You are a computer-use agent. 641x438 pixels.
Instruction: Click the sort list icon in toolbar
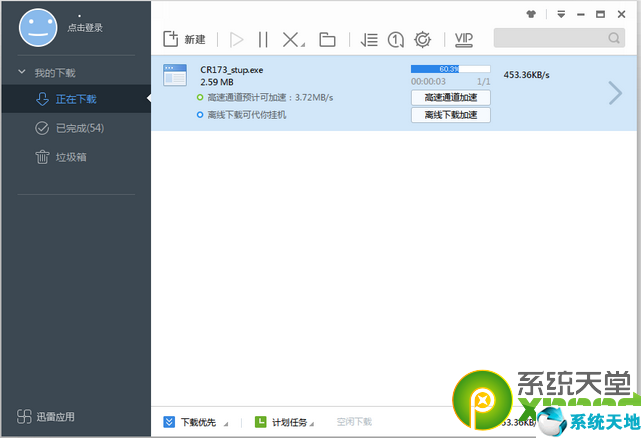369,40
